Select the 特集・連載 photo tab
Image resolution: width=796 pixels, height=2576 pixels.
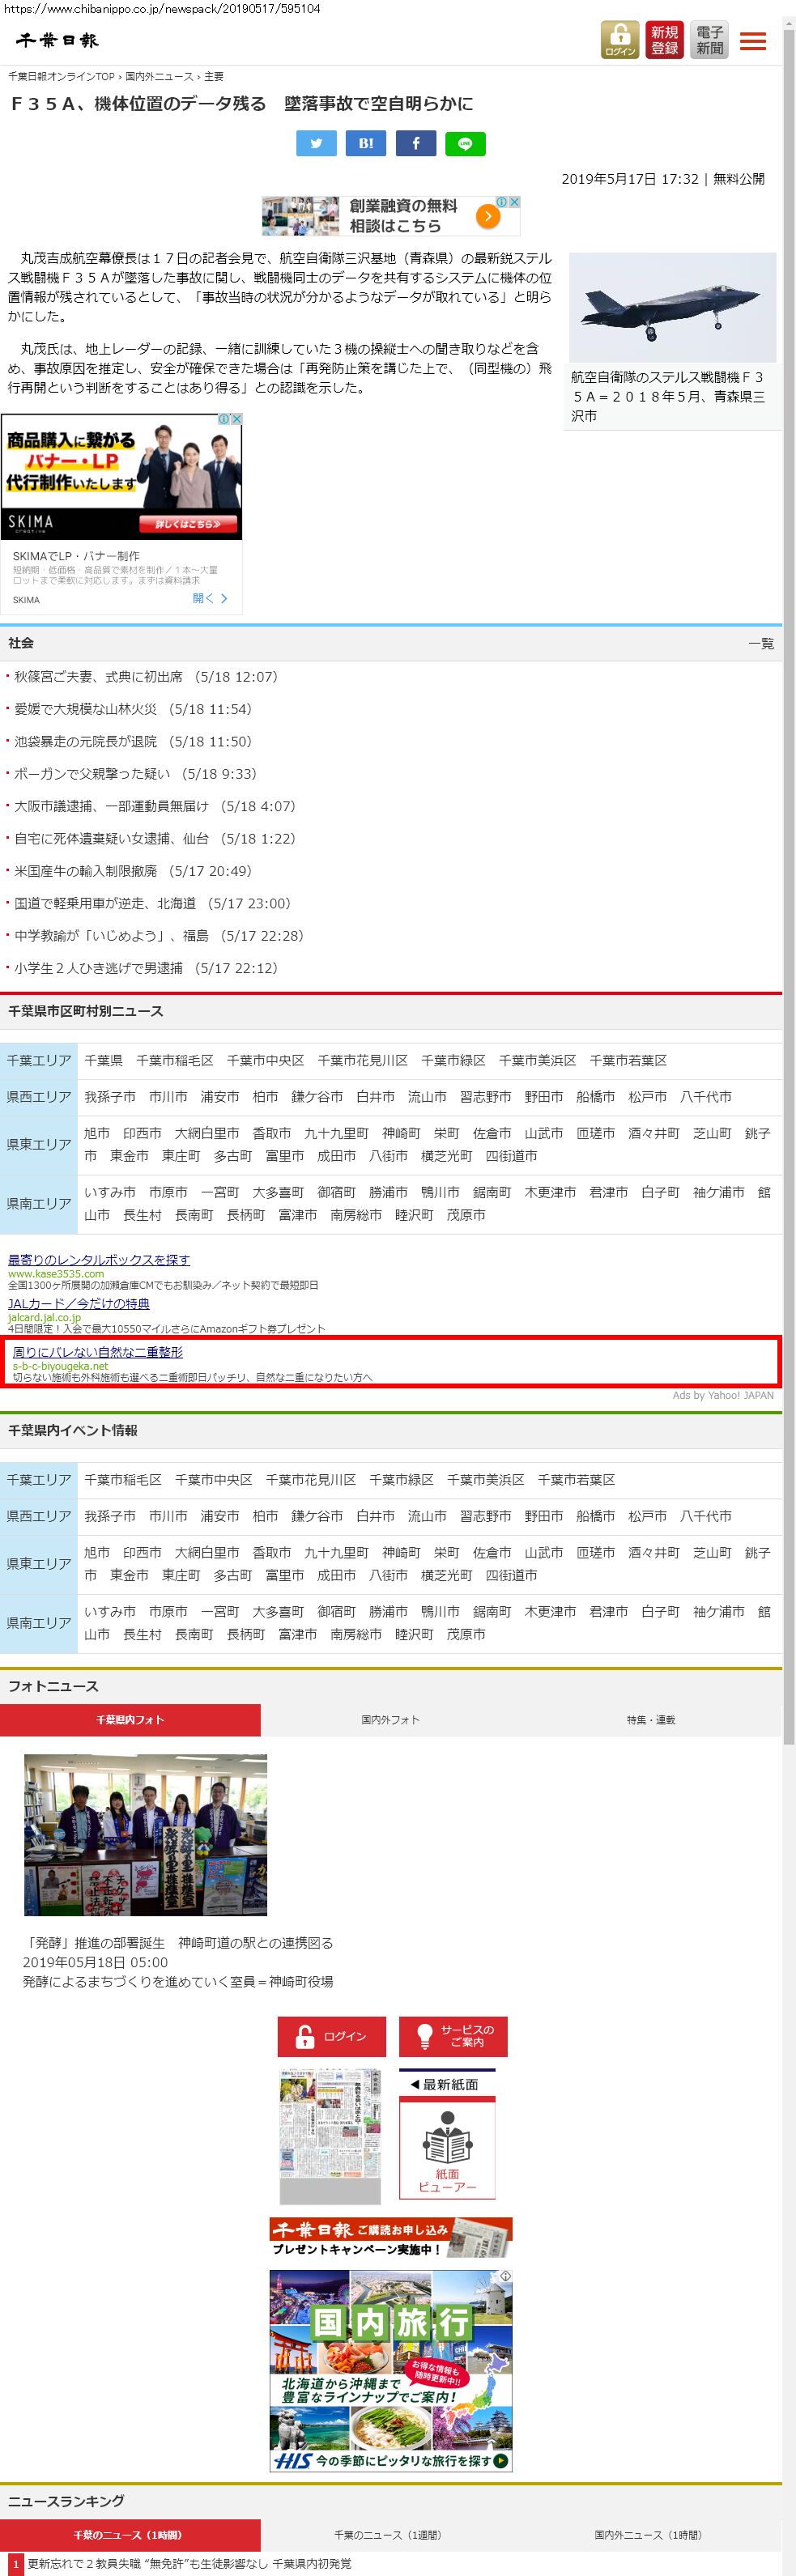coord(651,1720)
